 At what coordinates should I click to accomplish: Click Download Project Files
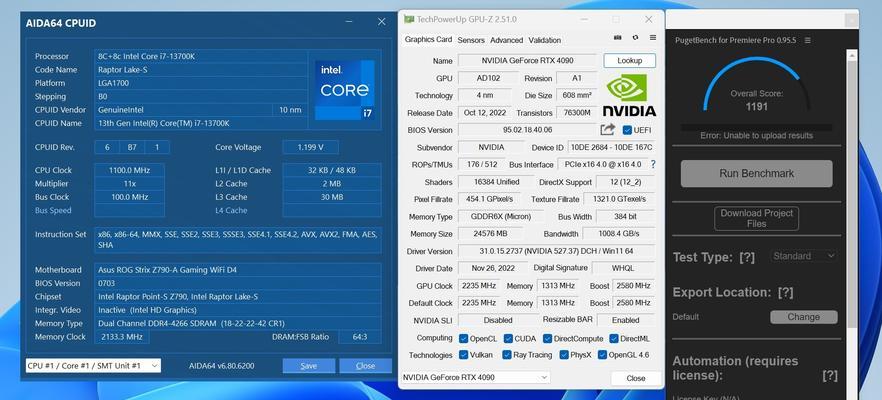tap(757, 218)
